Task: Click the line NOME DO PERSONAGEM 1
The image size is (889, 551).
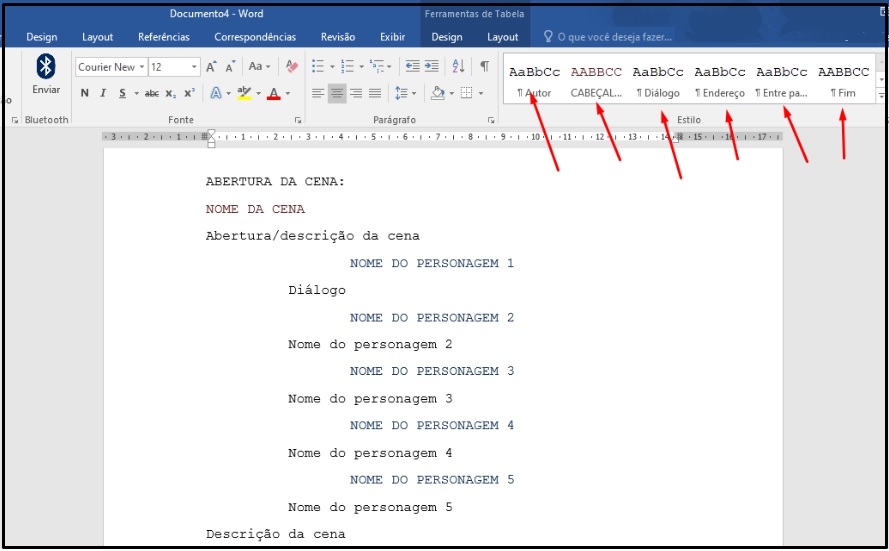Action: pyautogui.click(x=431, y=263)
